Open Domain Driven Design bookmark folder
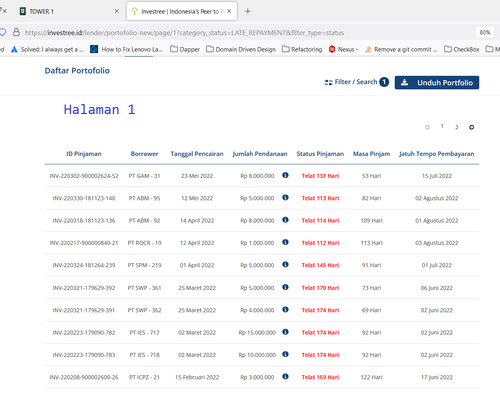500x404 pixels. pos(241,49)
